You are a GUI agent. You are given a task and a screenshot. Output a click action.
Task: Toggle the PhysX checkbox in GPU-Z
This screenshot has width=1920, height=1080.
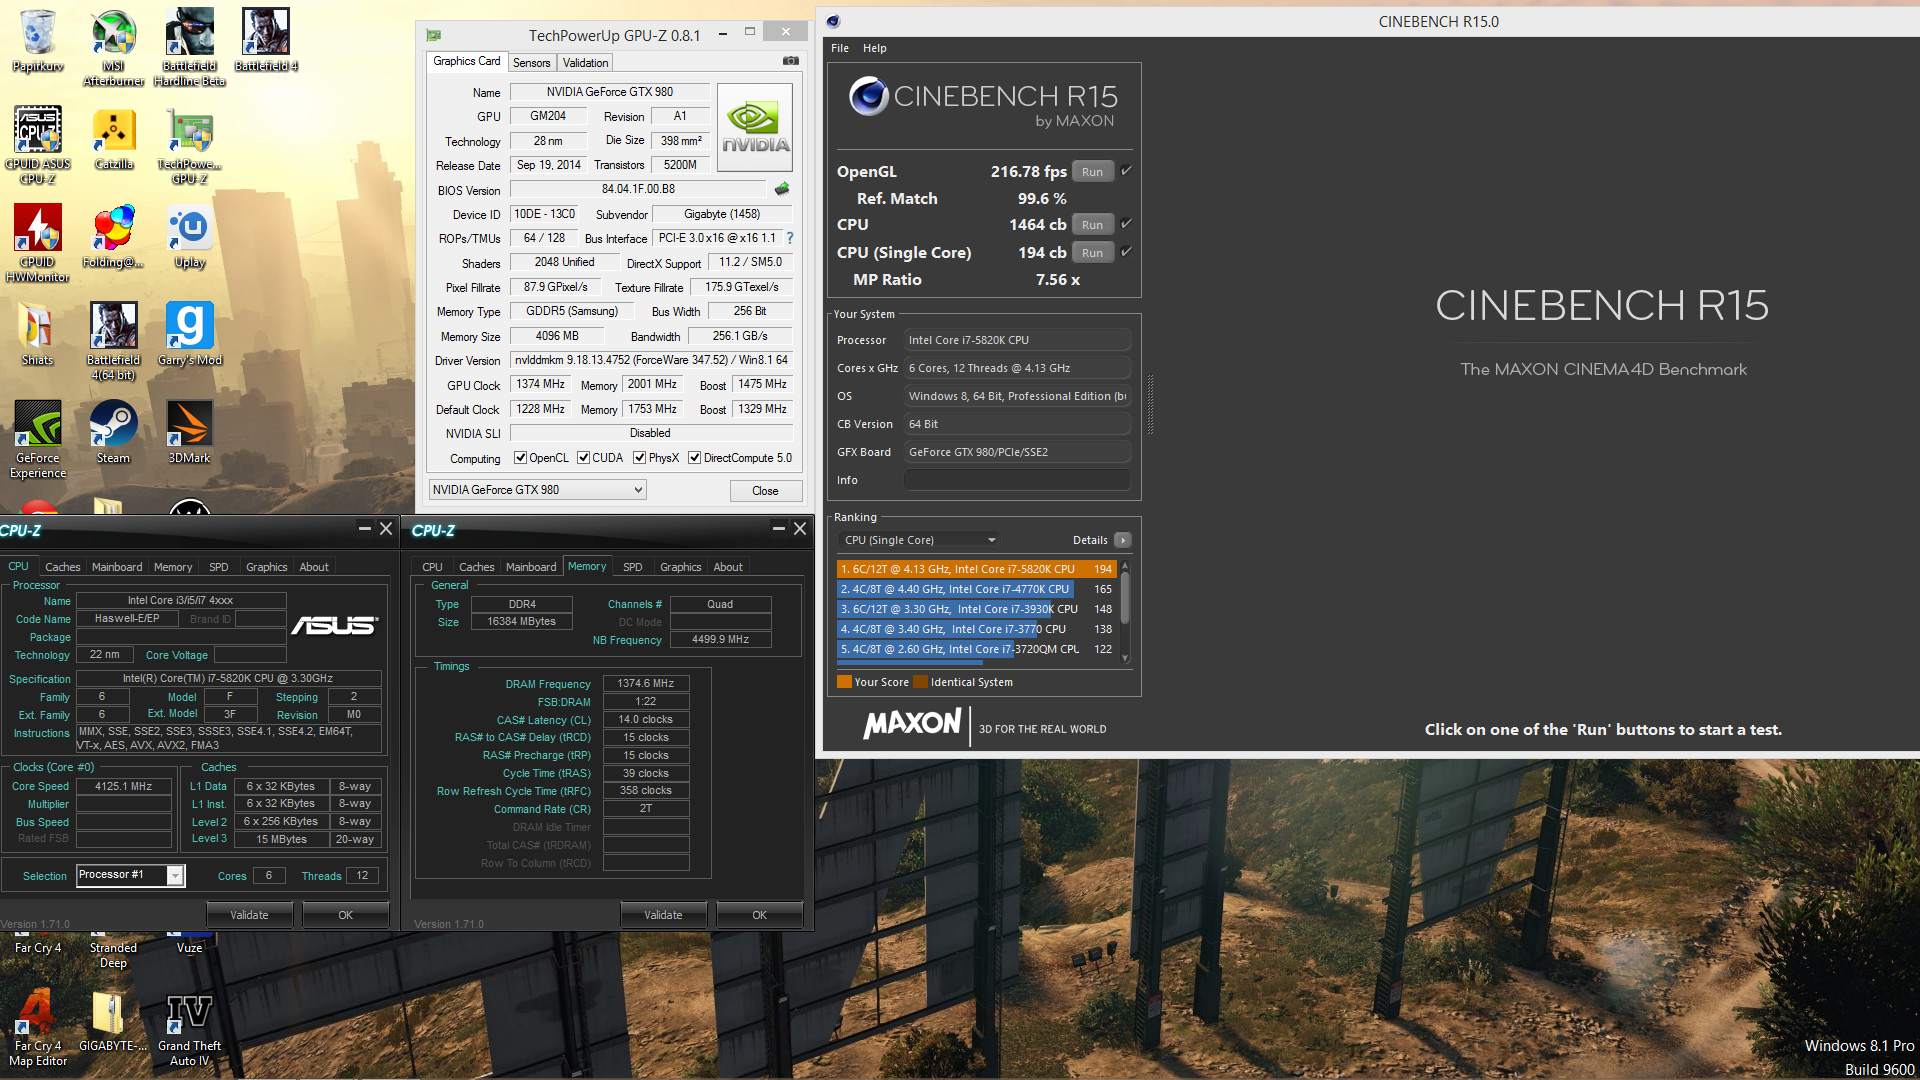click(x=639, y=458)
